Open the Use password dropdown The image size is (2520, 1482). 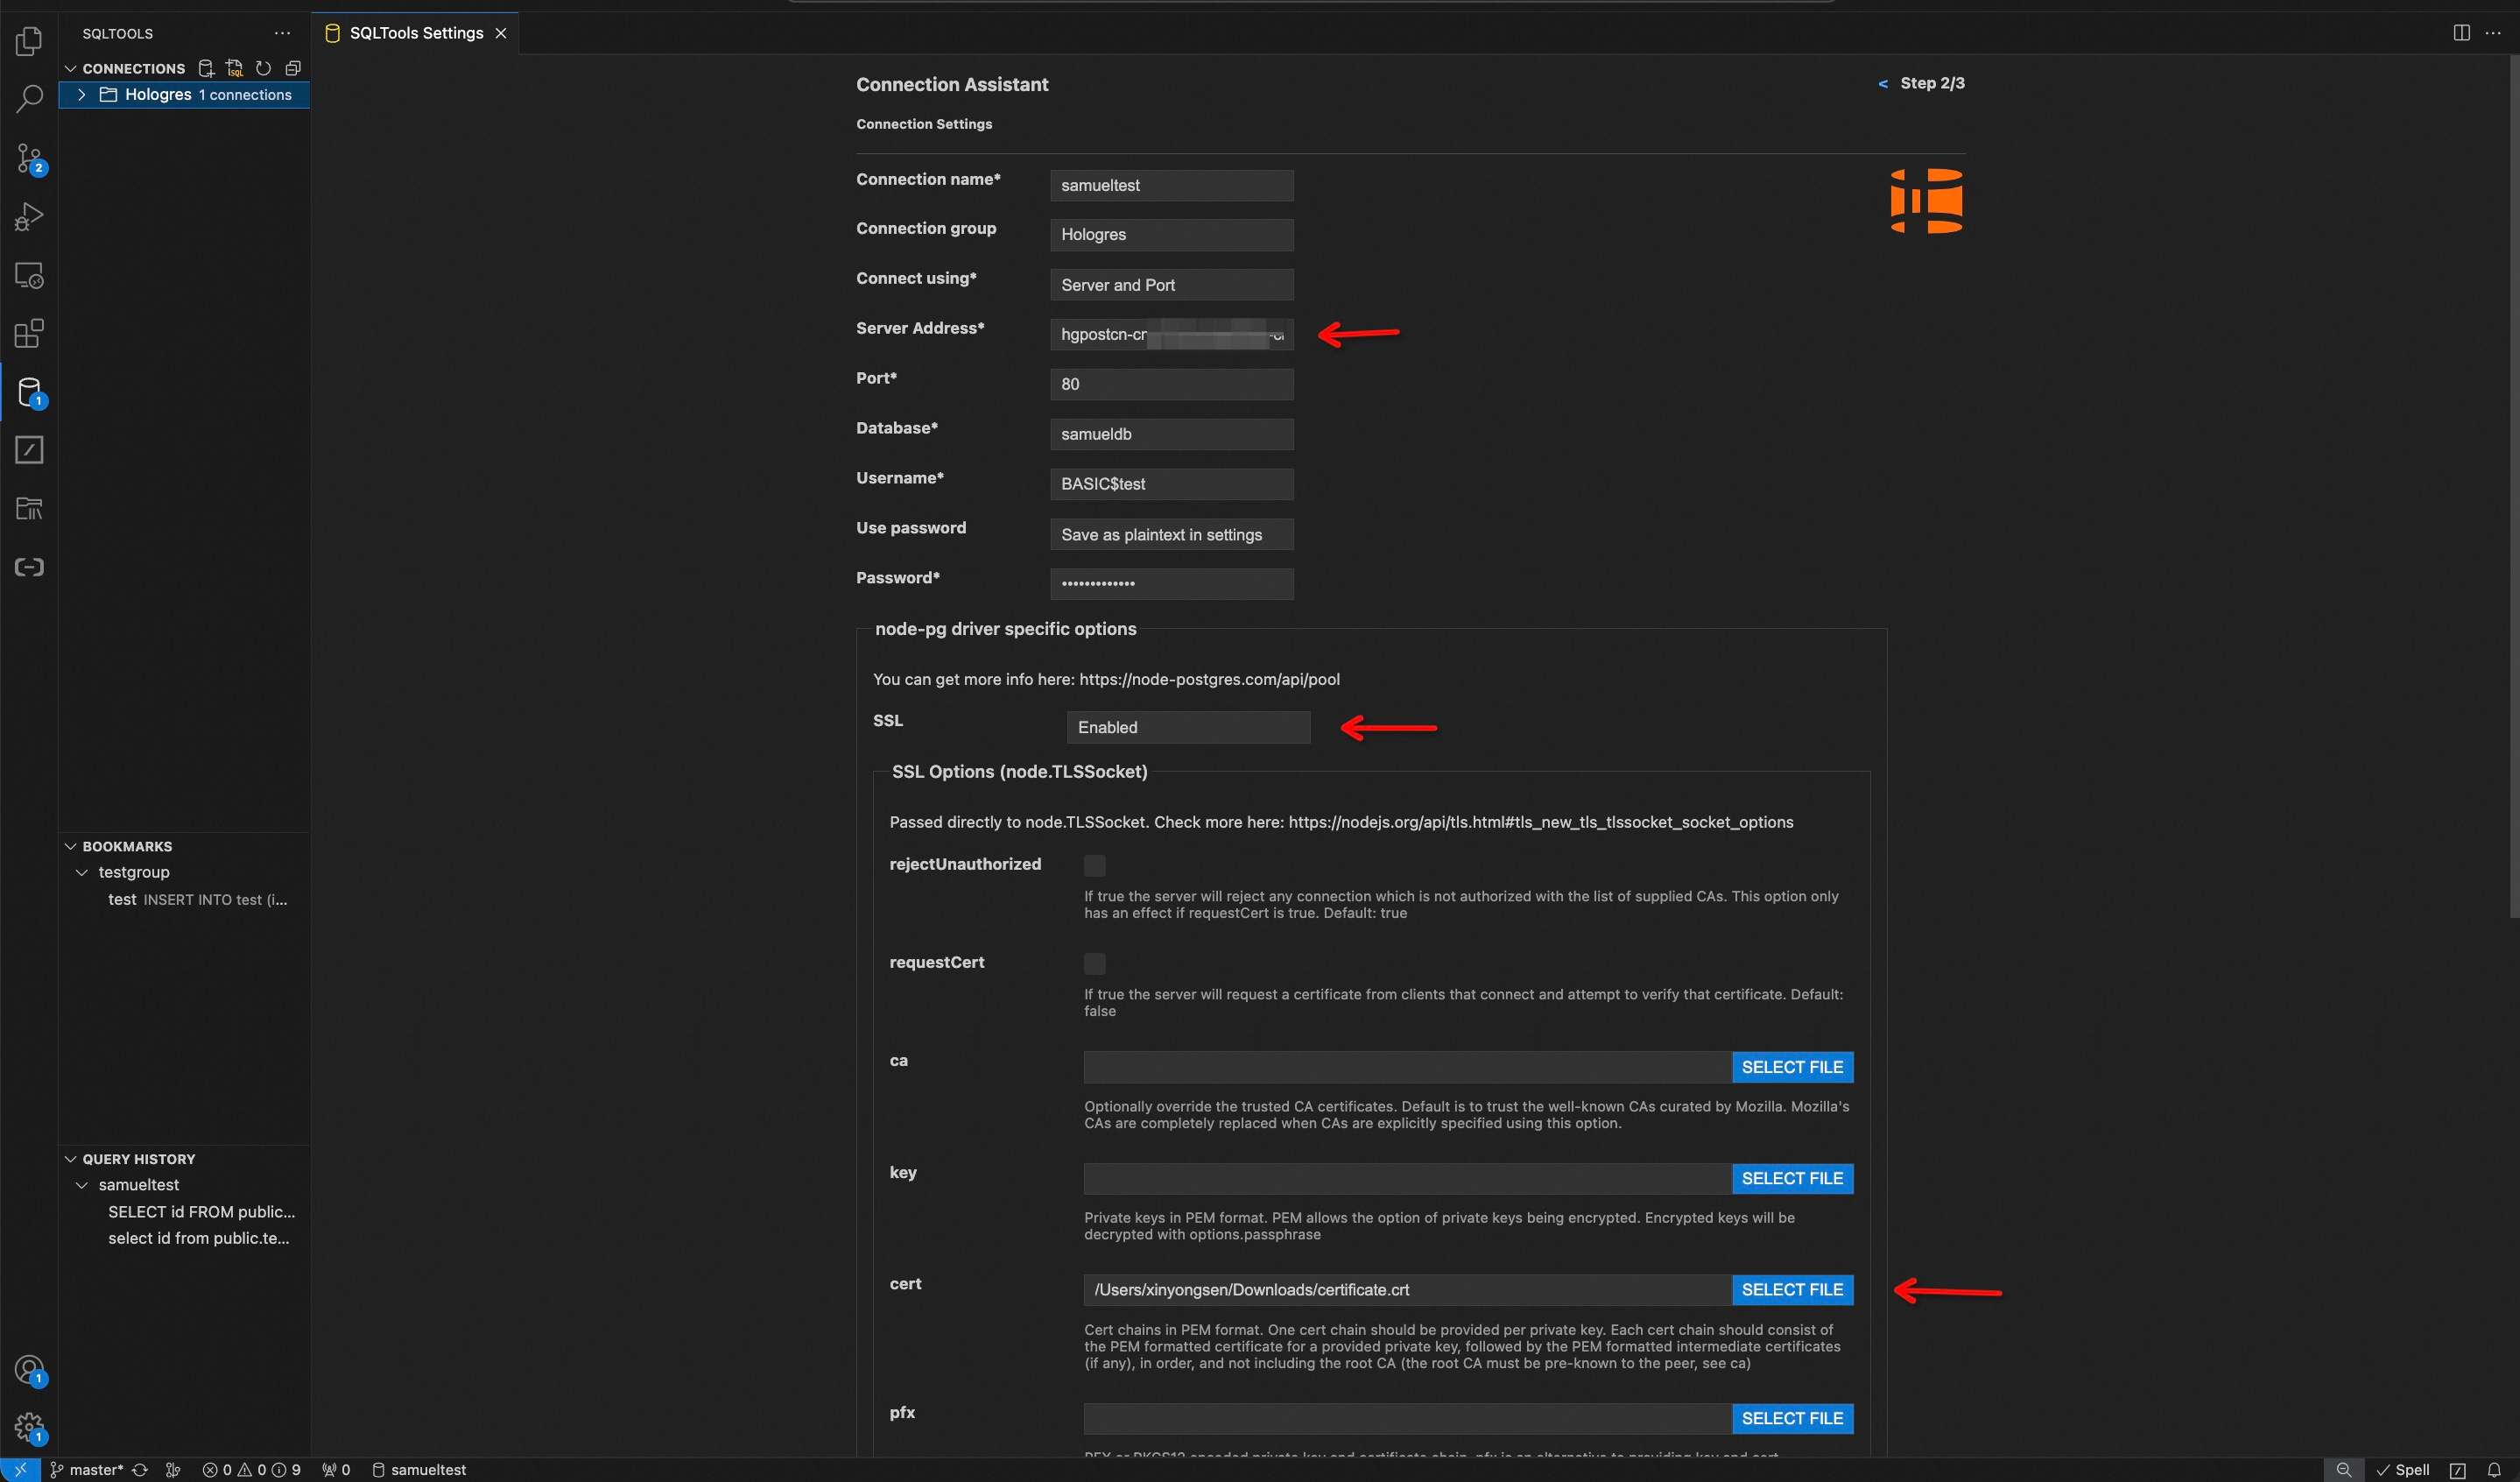point(1171,534)
